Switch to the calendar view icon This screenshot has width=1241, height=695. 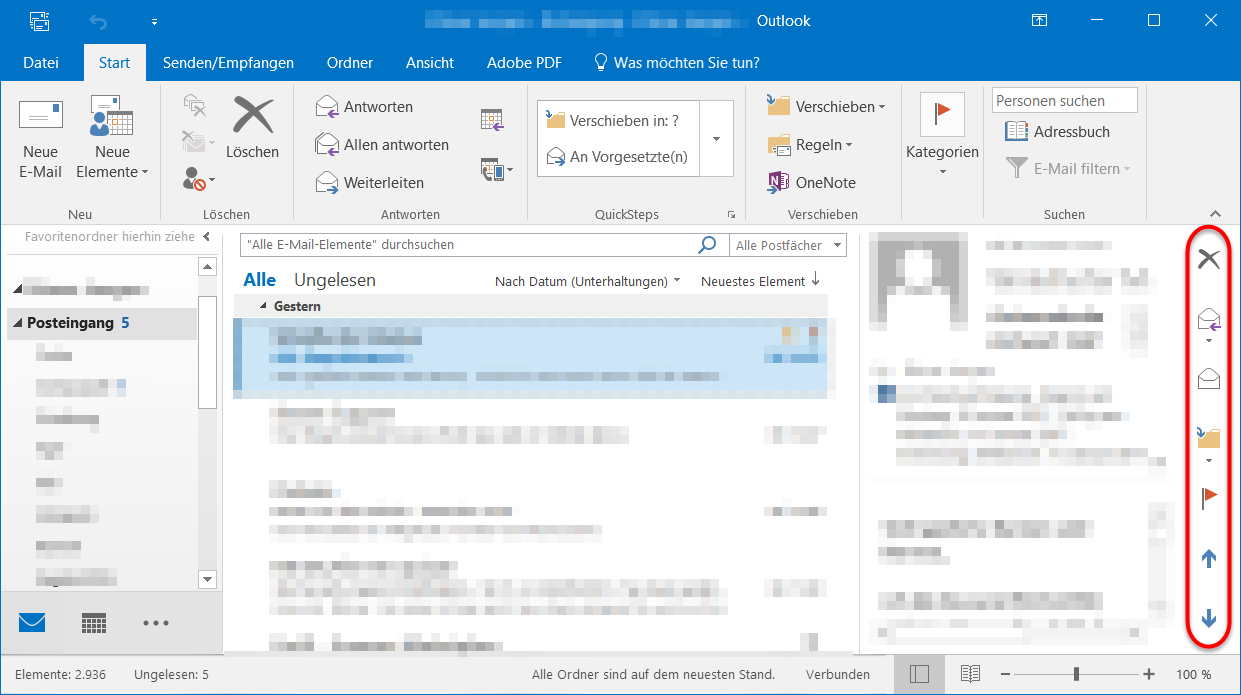click(93, 622)
